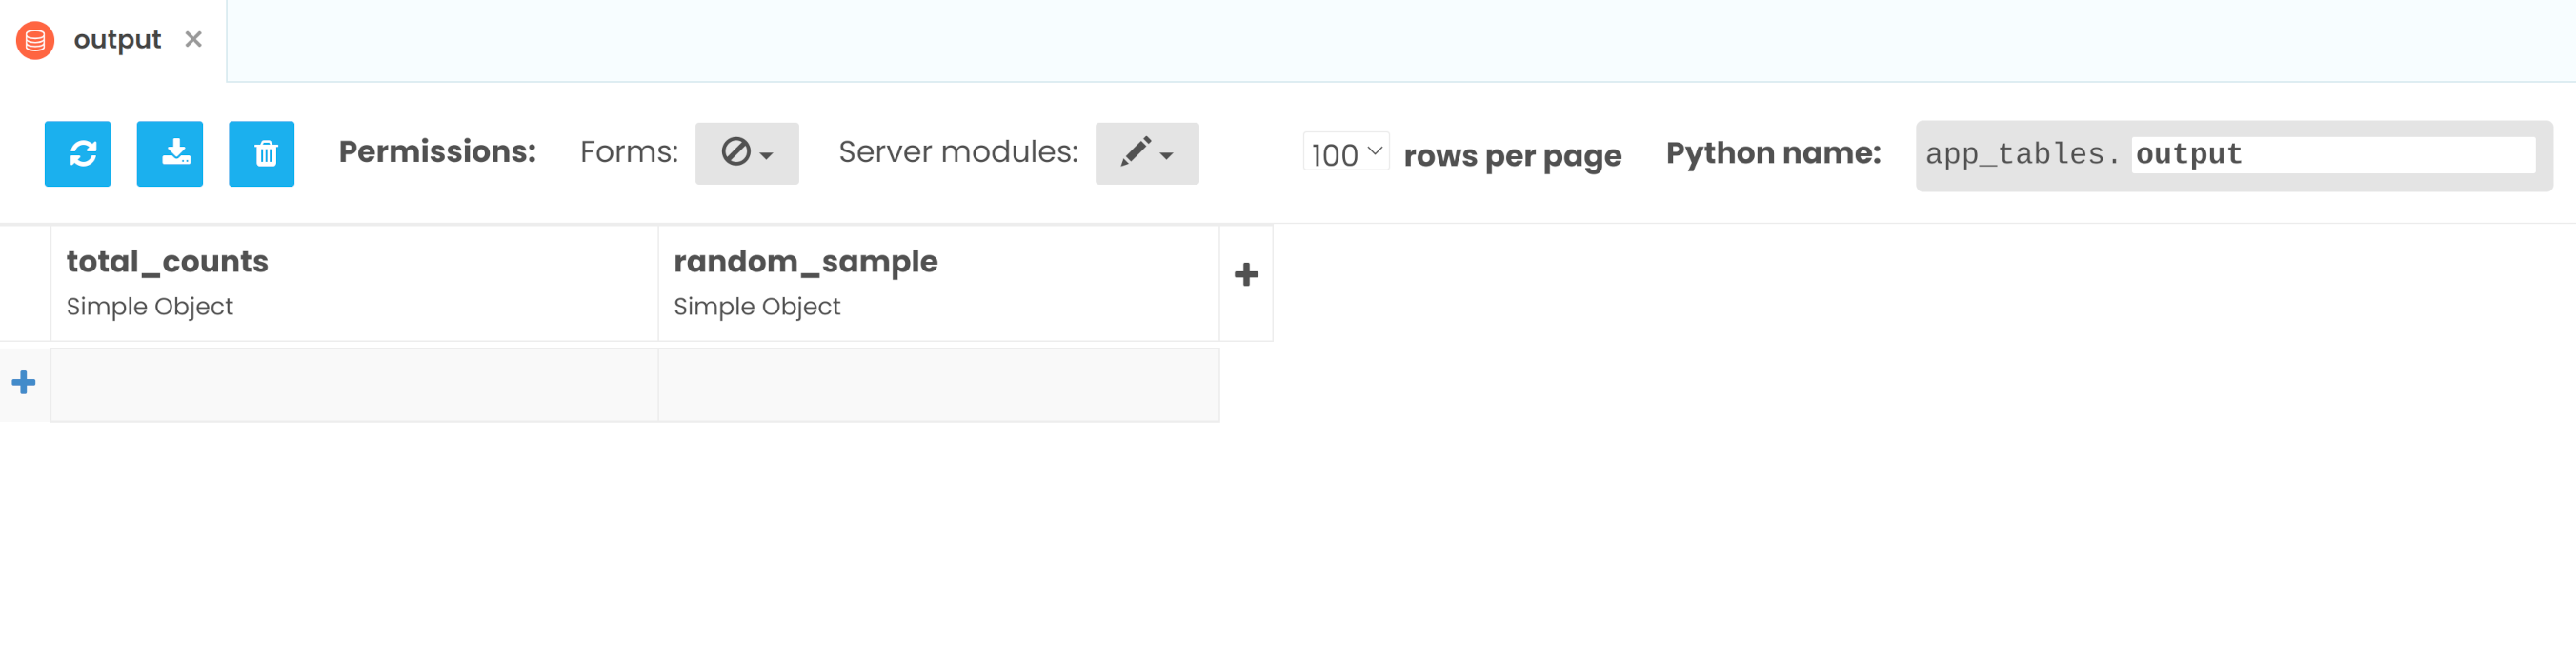
Task: Edit the Python name field
Action: pyautogui.click(x=2332, y=155)
